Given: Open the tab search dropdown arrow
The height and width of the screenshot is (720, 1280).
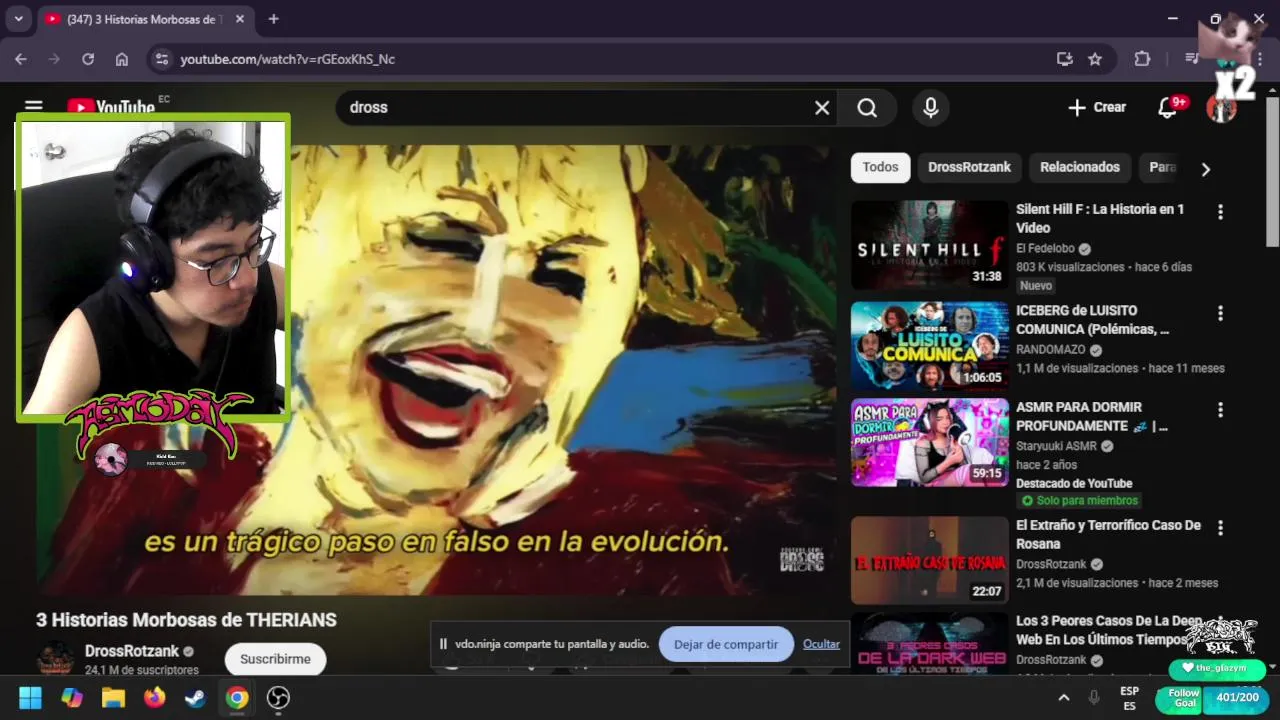Looking at the screenshot, I should (18, 19).
